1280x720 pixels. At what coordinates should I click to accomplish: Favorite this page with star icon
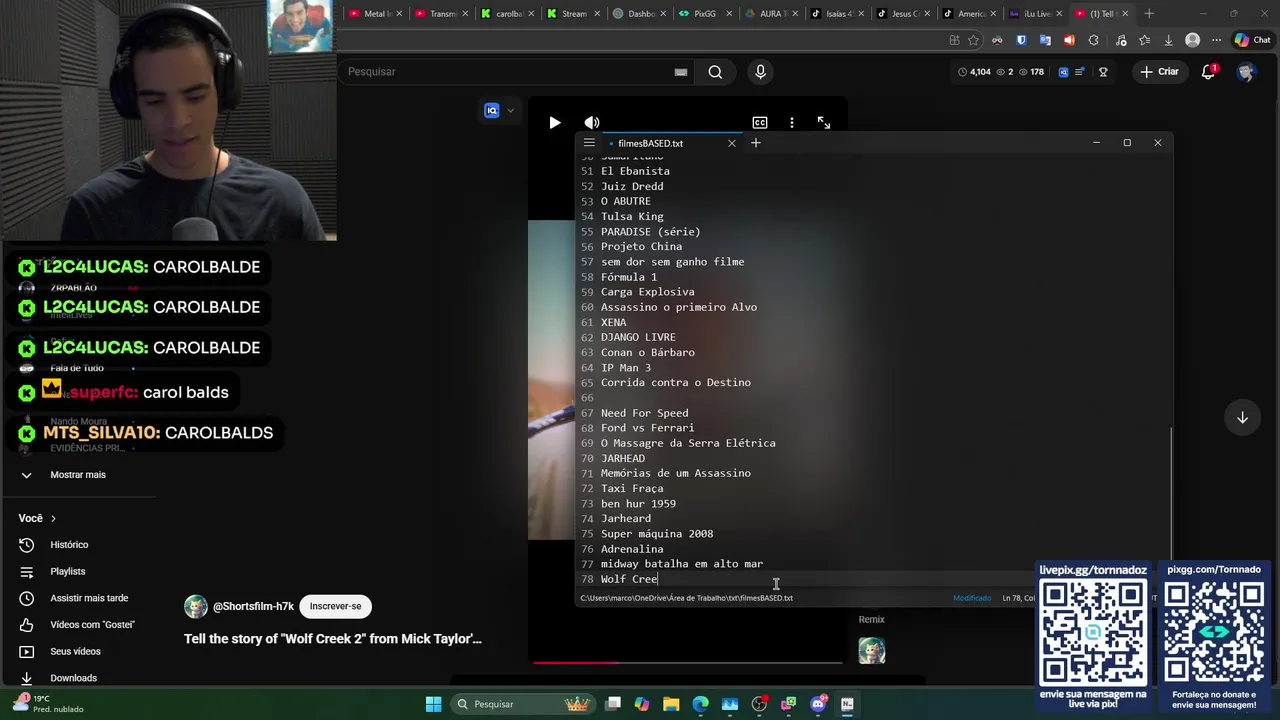(x=973, y=40)
